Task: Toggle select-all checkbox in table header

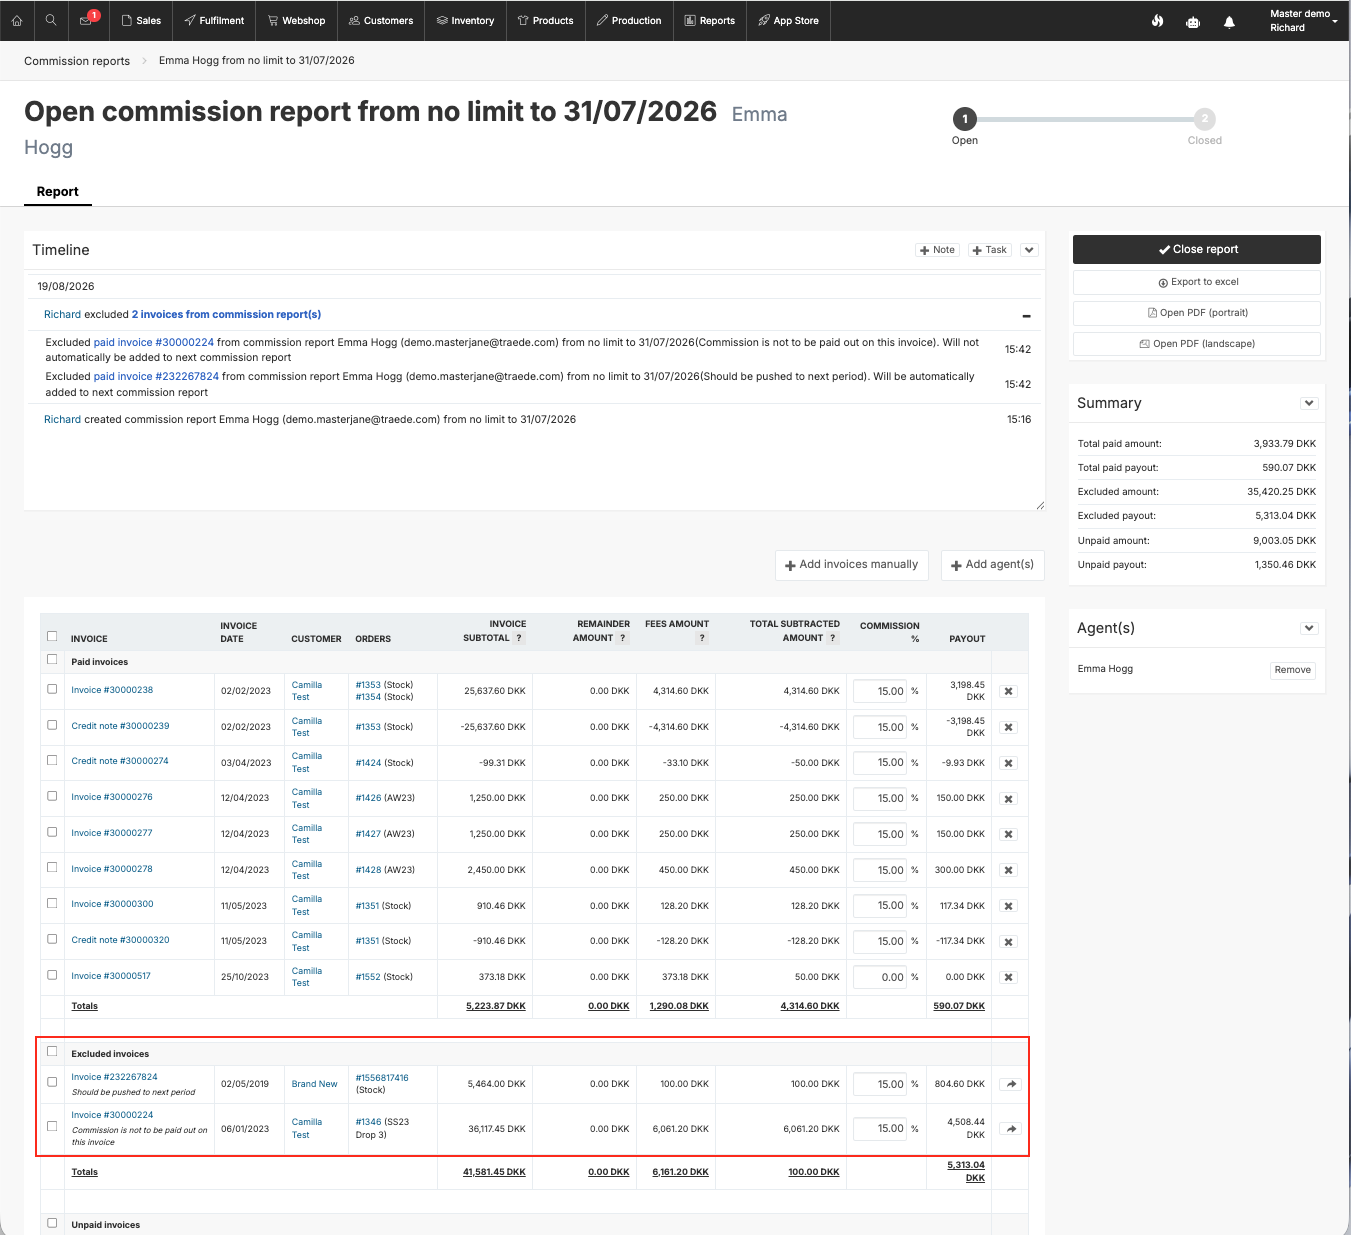Action: click(x=52, y=636)
